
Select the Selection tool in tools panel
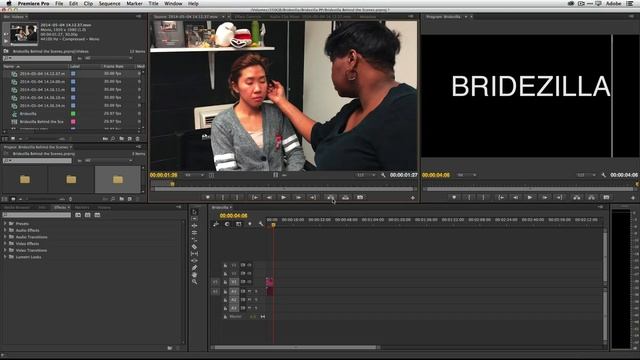click(195, 211)
